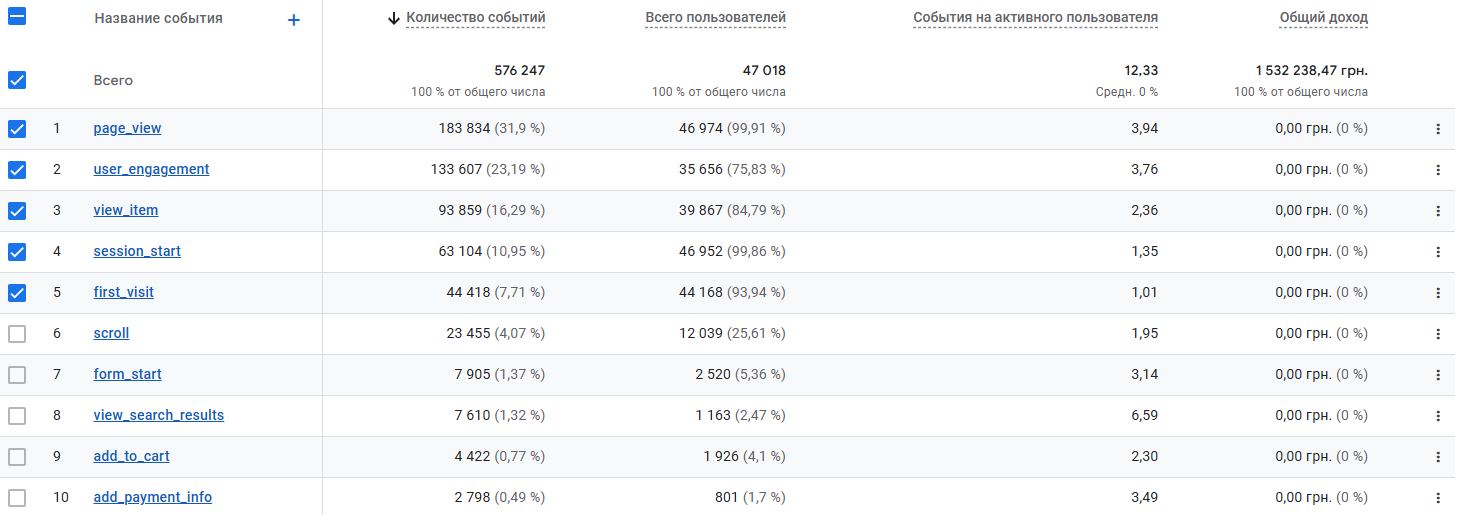
Task: Open three-dot menu for the user_engagement row
Action: [x=1438, y=170]
